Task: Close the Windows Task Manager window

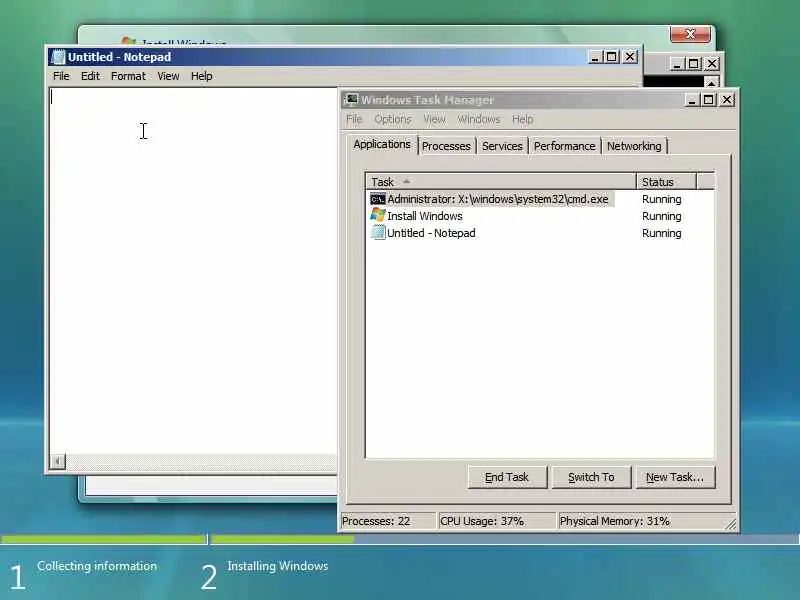Action: [727, 99]
